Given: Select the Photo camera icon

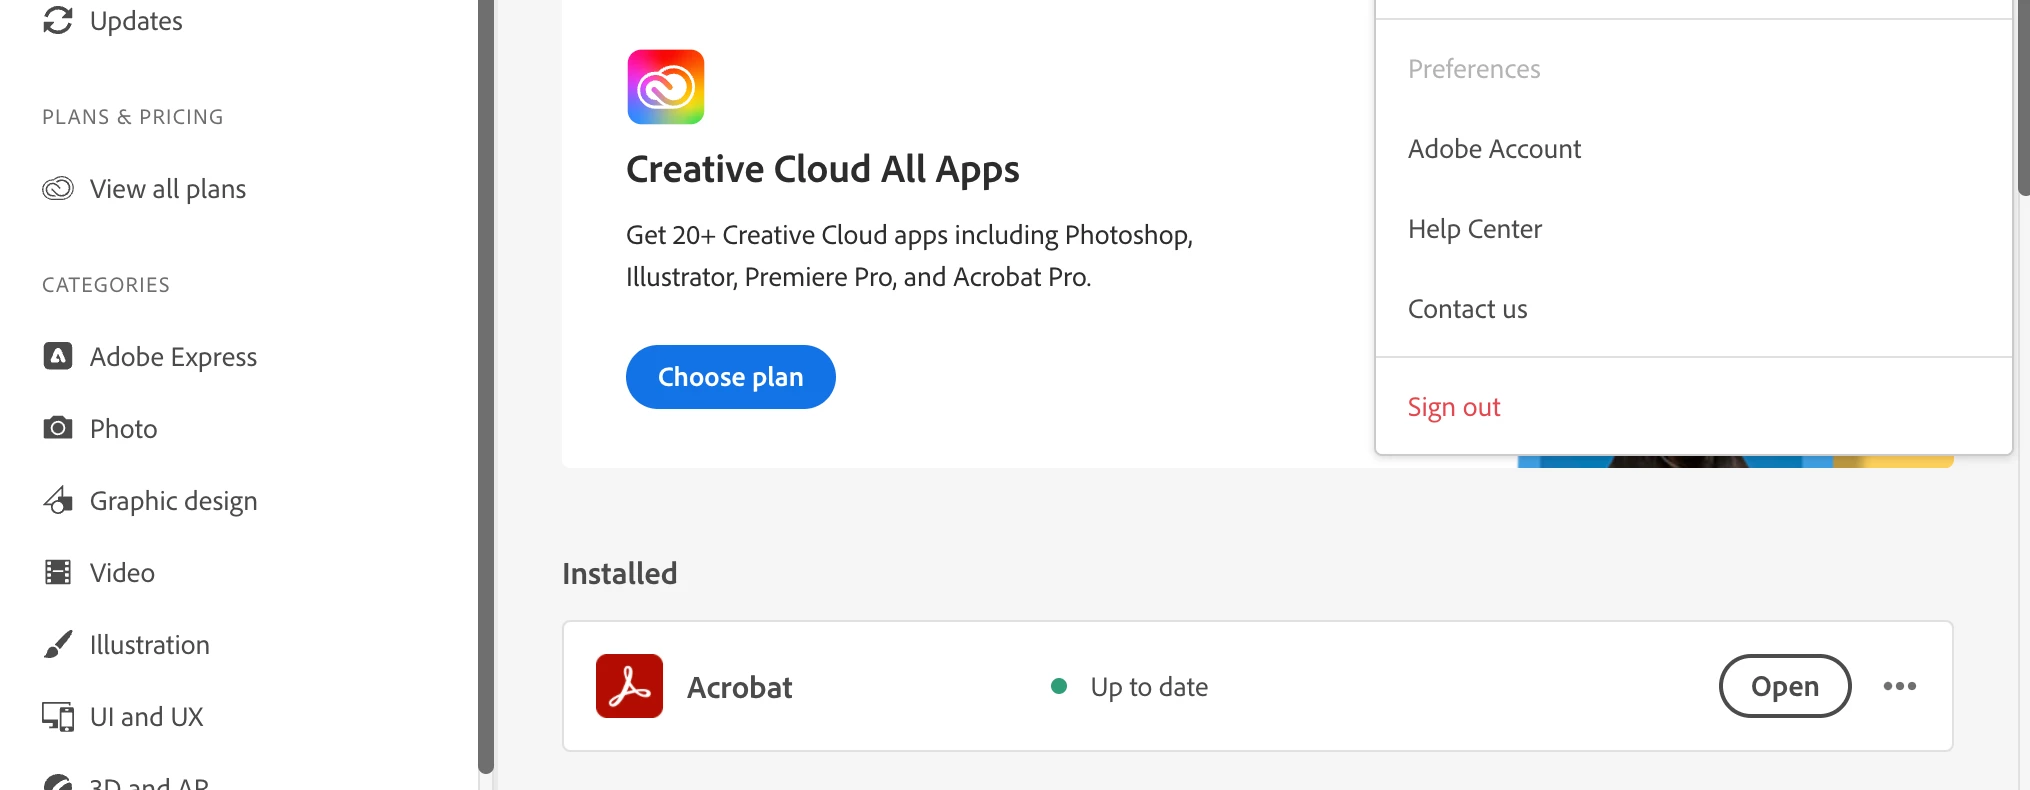Looking at the screenshot, I should pos(58,428).
